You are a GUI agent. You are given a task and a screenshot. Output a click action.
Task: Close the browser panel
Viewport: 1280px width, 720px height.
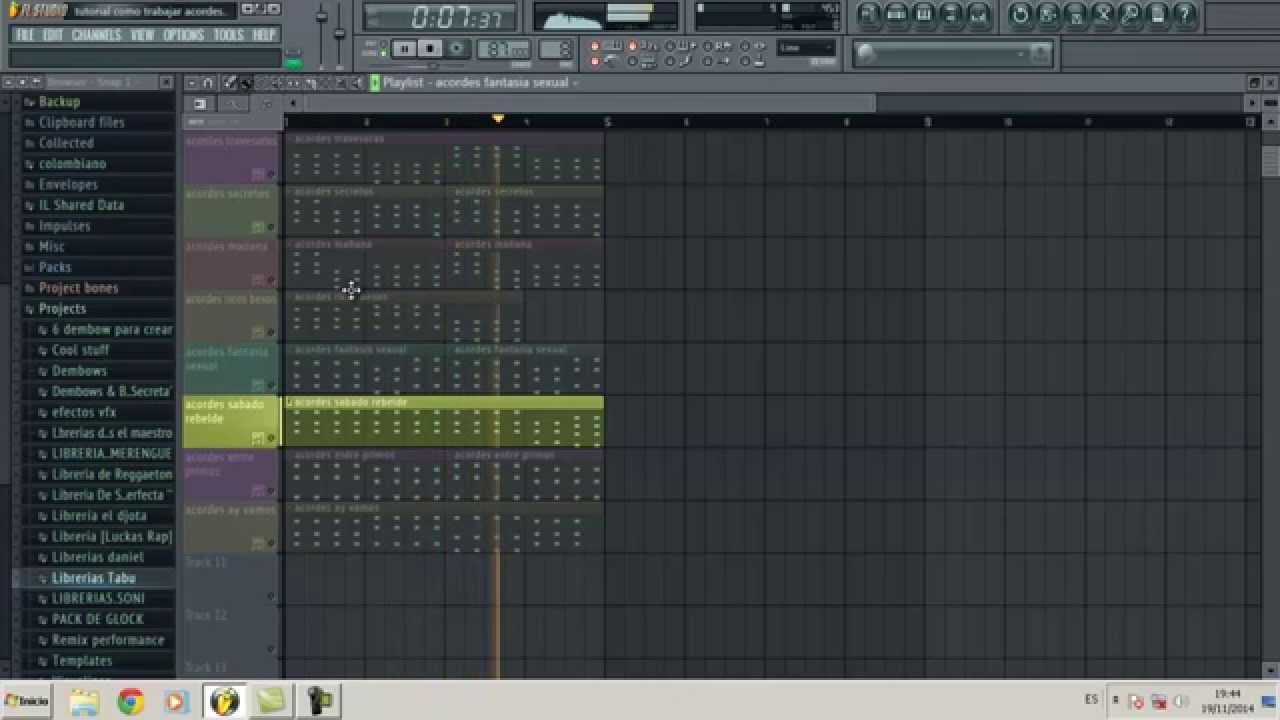[166, 82]
